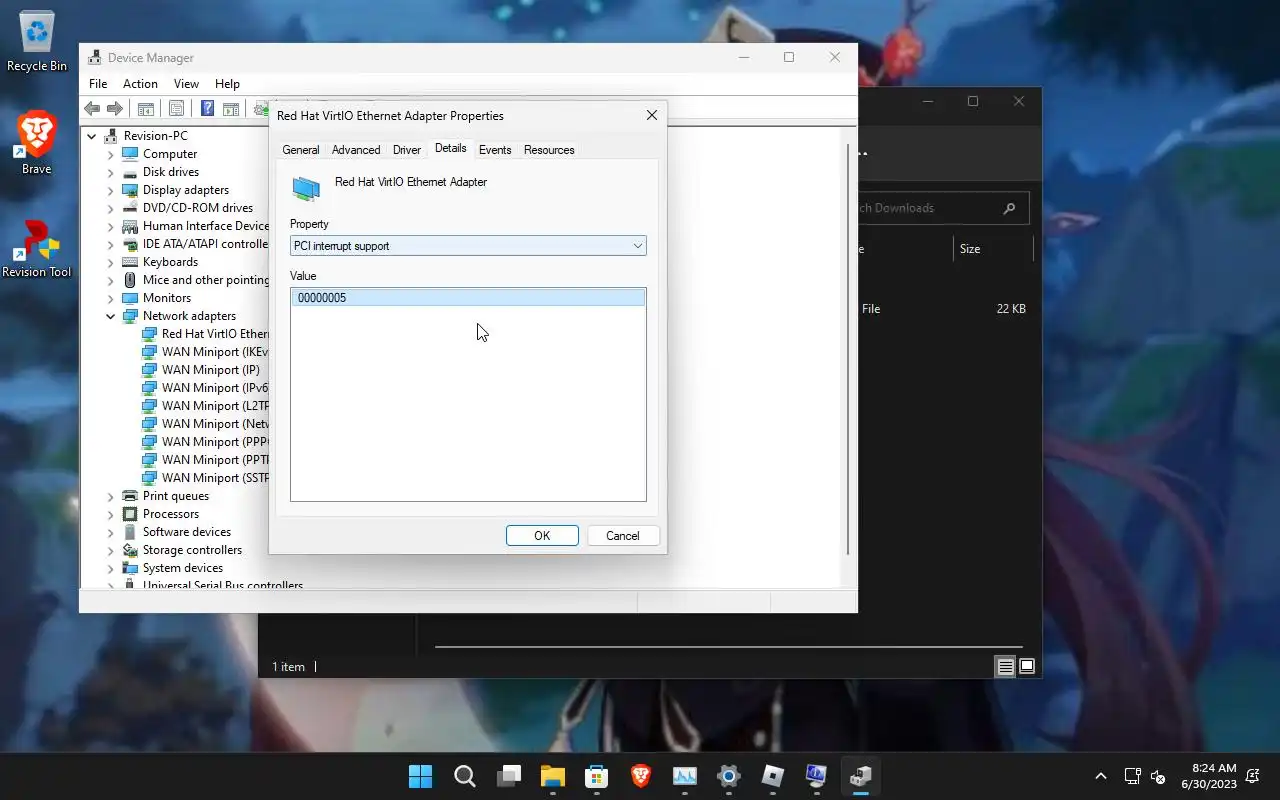Expand the Keyboards node
1280x800 pixels.
pyautogui.click(x=111, y=262)
